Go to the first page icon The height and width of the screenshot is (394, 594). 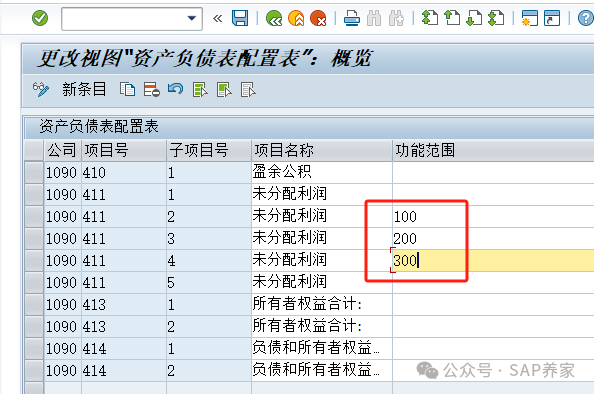click(430, 18)
